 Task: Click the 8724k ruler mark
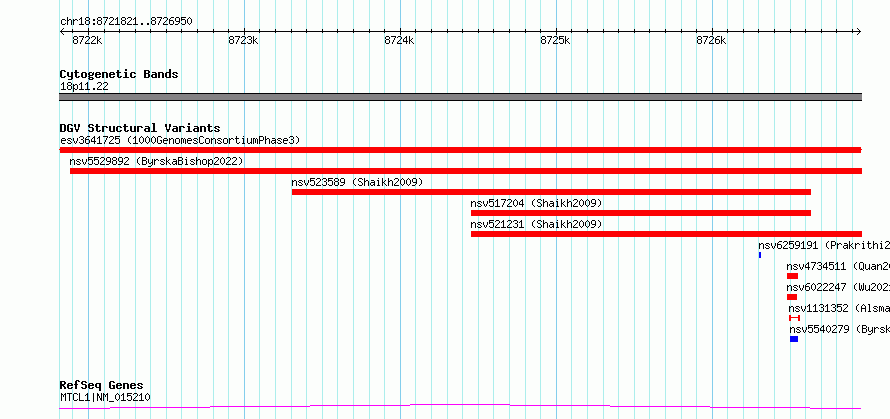tap(400, 40)
